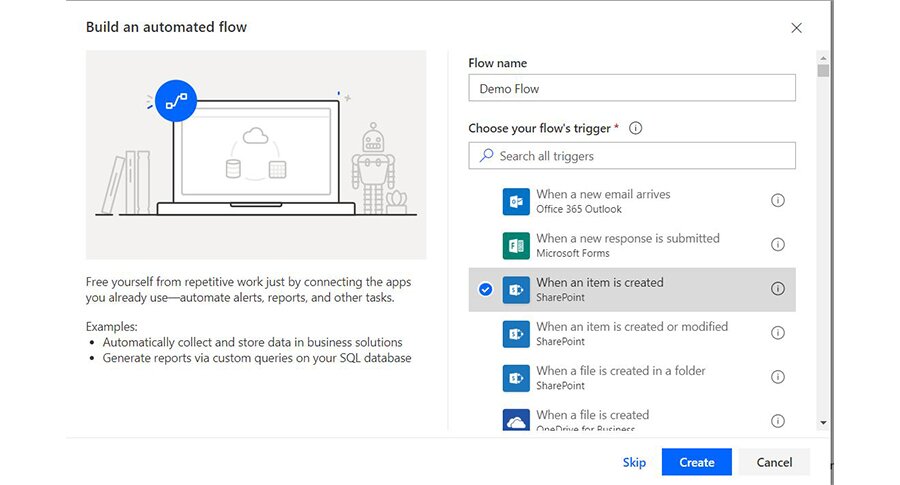Click Skip link
This screenshot has width=900, height=485.
tap(634, 462)
